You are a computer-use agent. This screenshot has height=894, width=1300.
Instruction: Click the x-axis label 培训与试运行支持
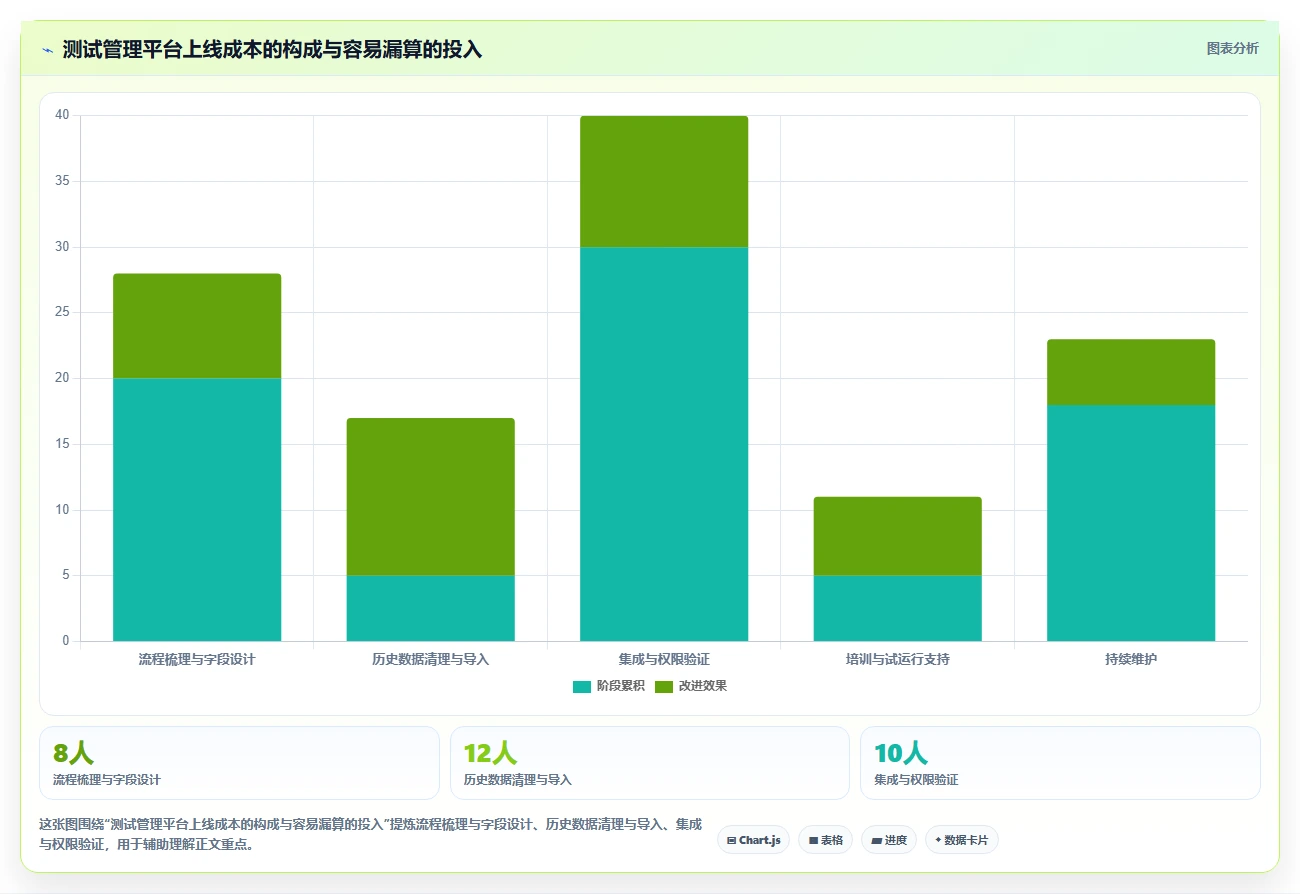point(897,659)
